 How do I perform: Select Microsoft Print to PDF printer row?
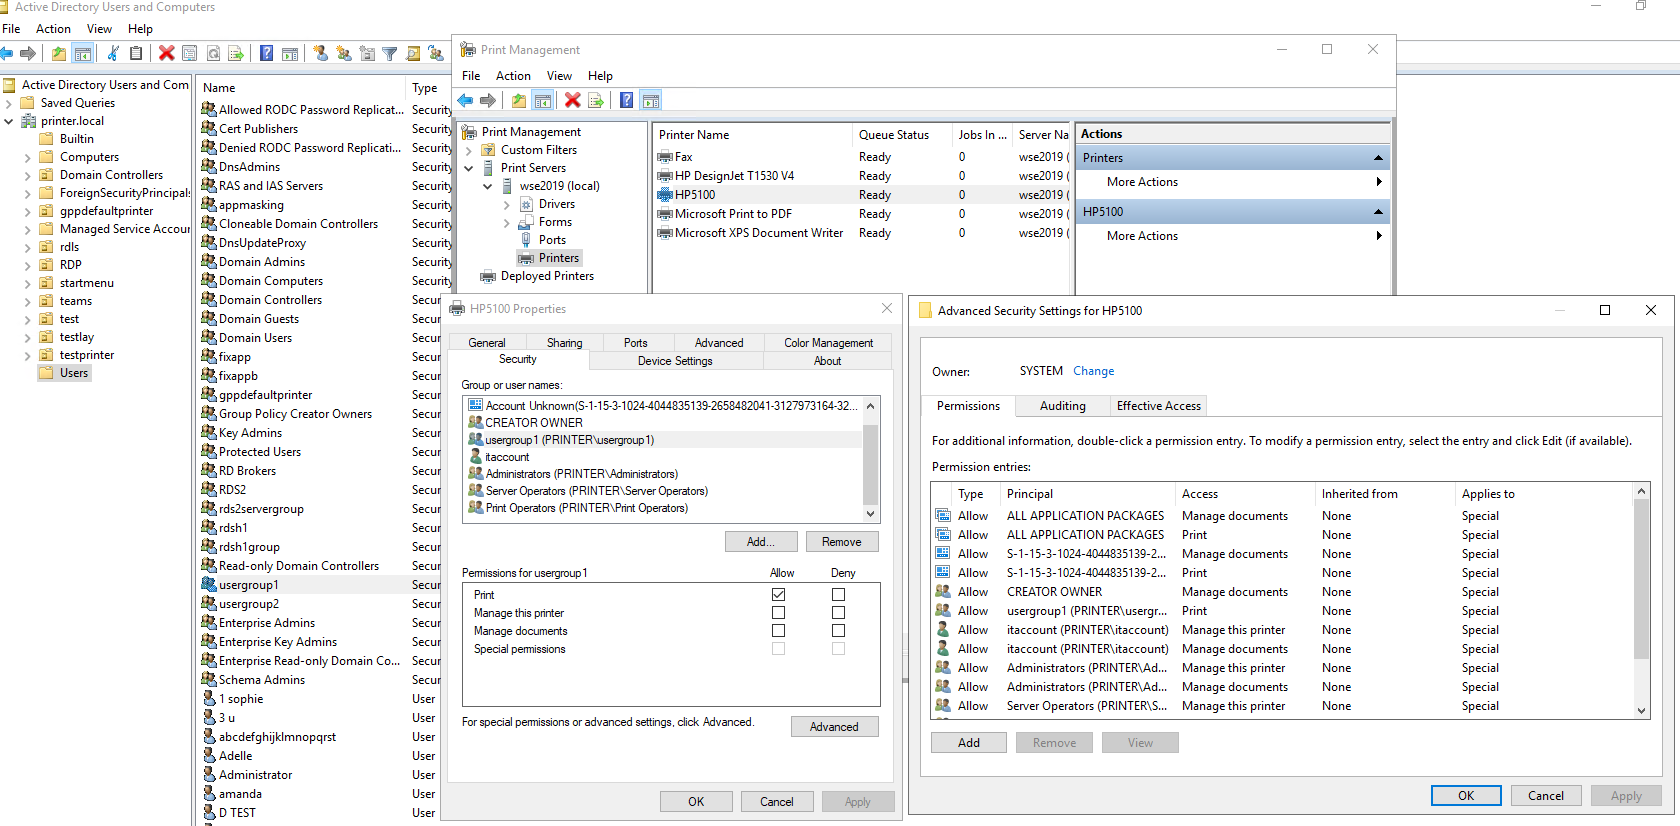(862, 214)
